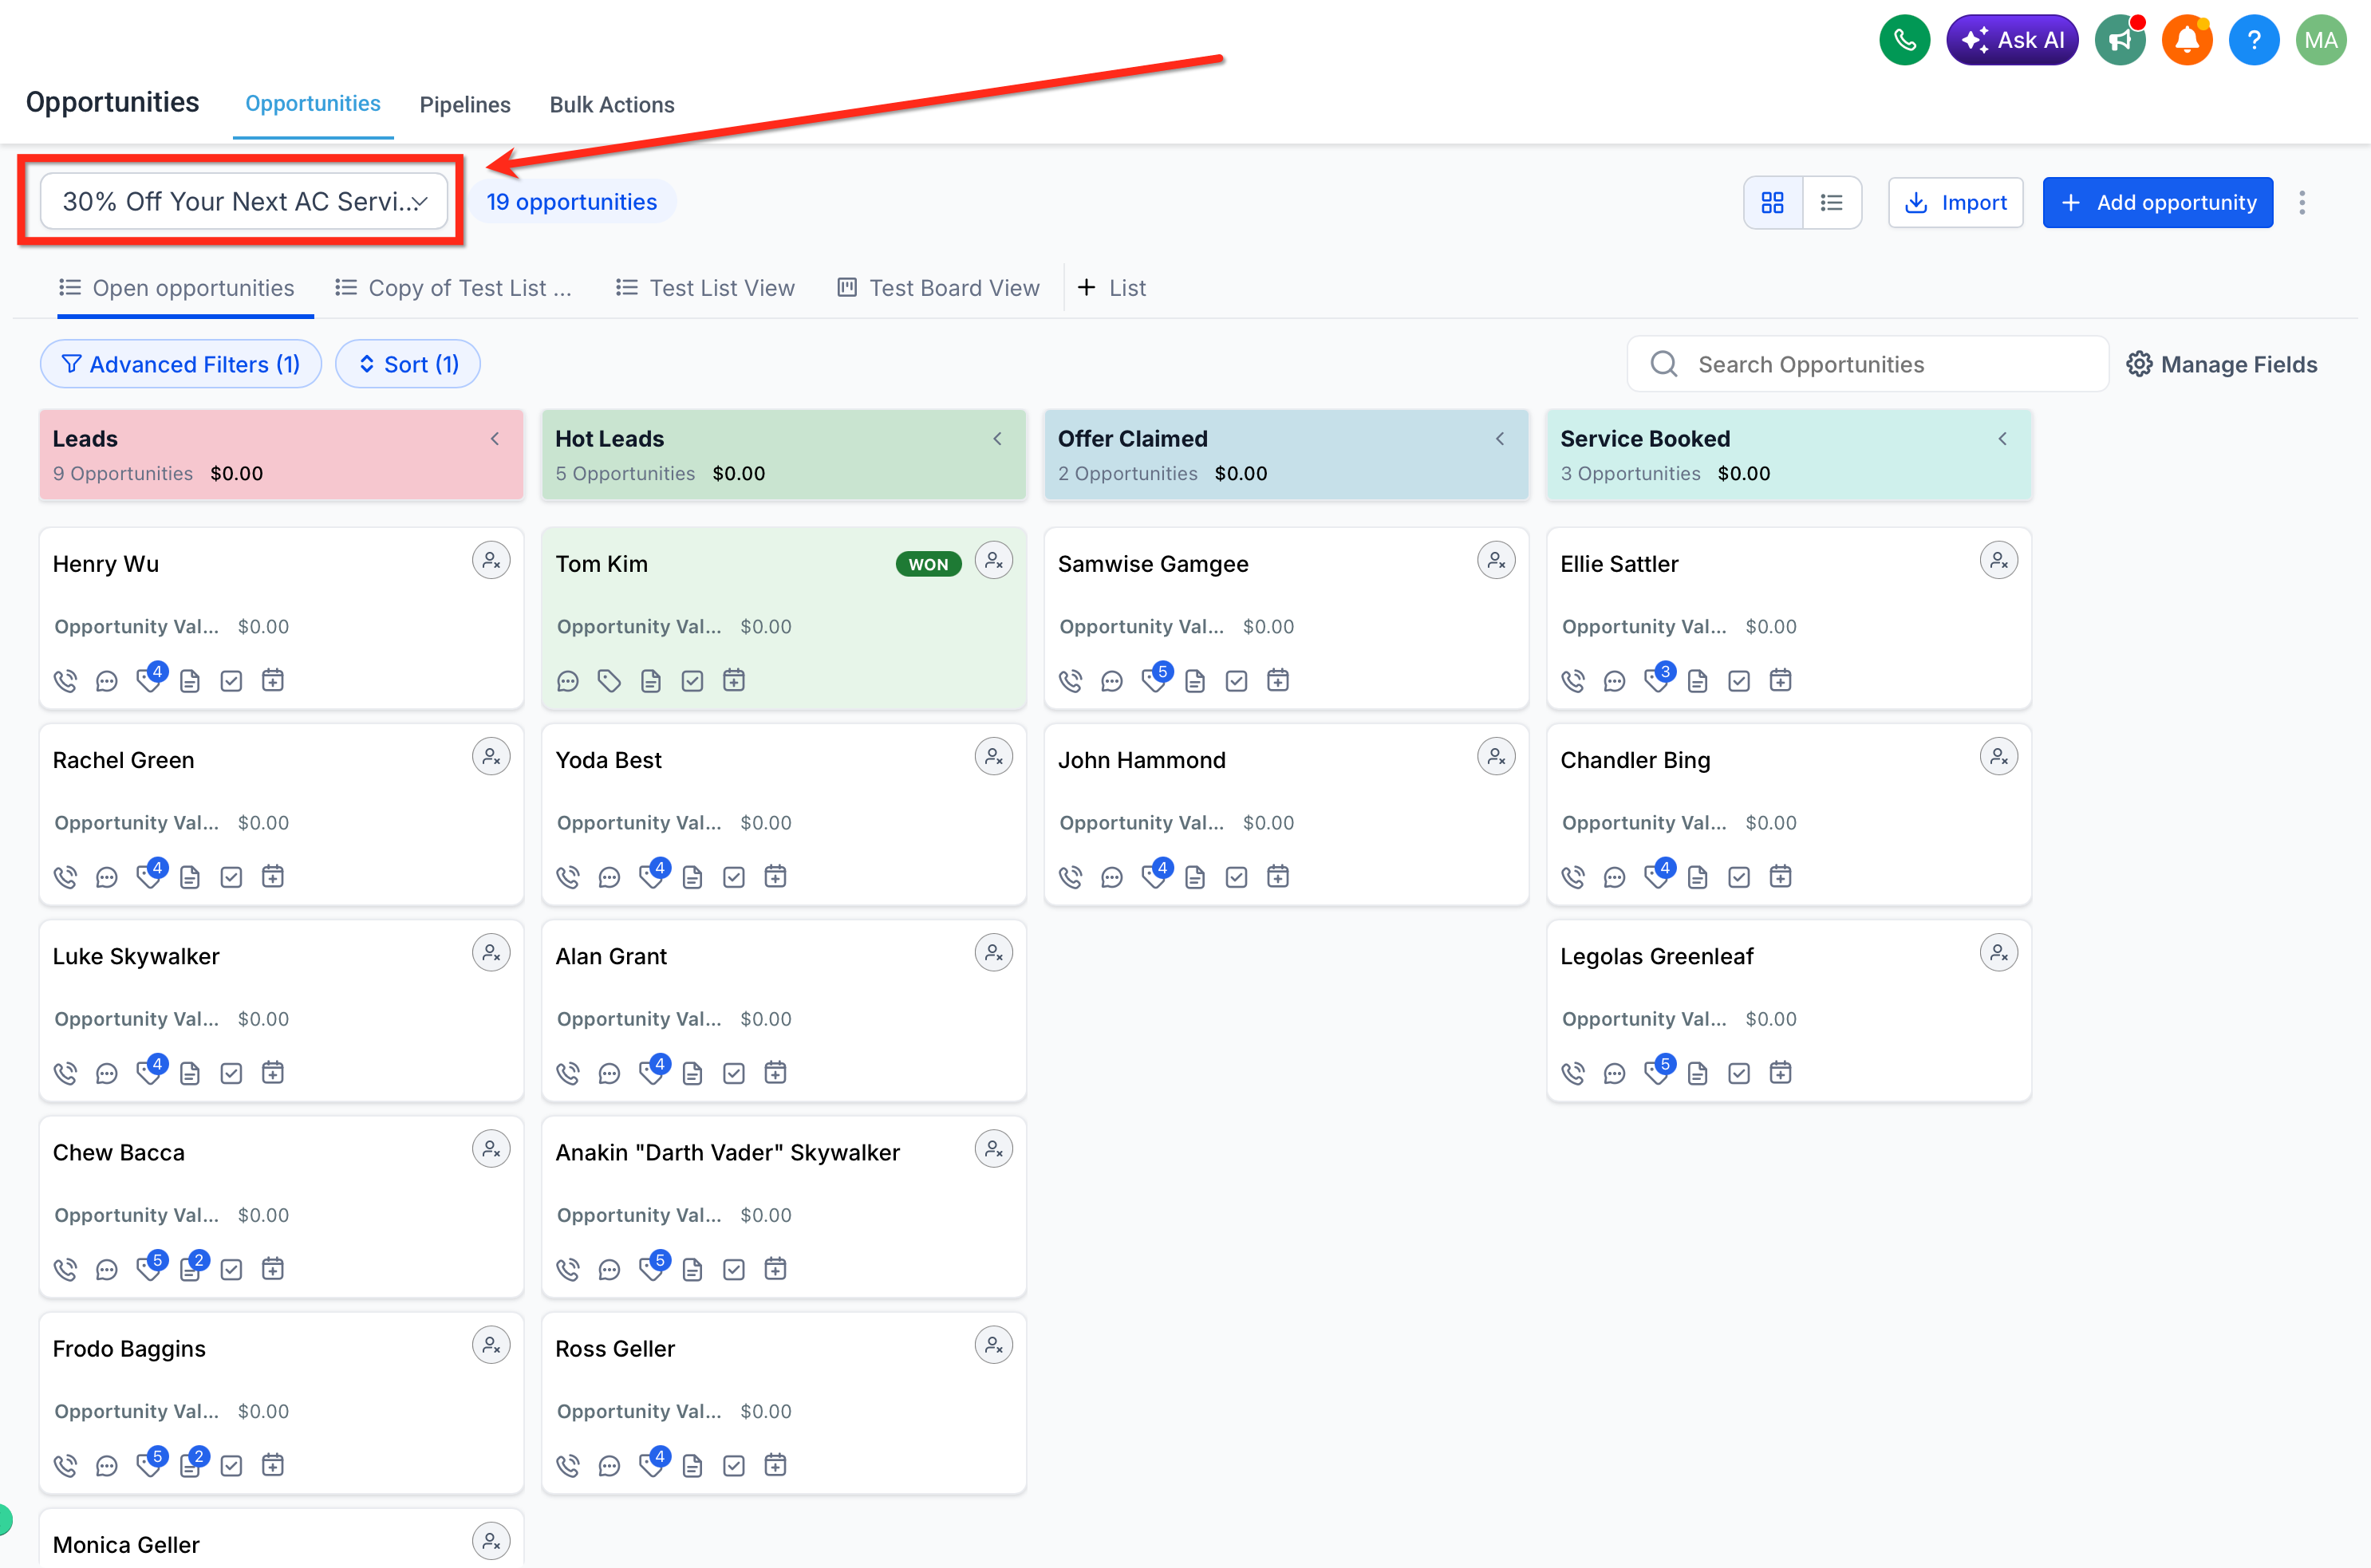Open the megaphone announcements icon

[x=2120, y=40]
